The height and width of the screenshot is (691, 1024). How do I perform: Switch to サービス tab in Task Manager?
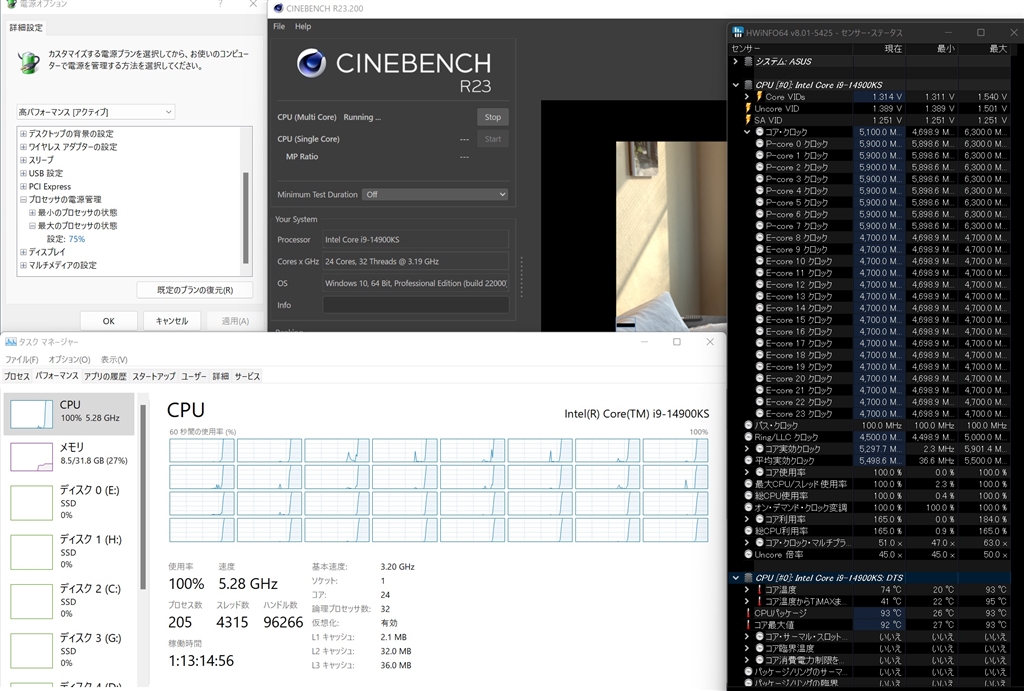(248, 376)
